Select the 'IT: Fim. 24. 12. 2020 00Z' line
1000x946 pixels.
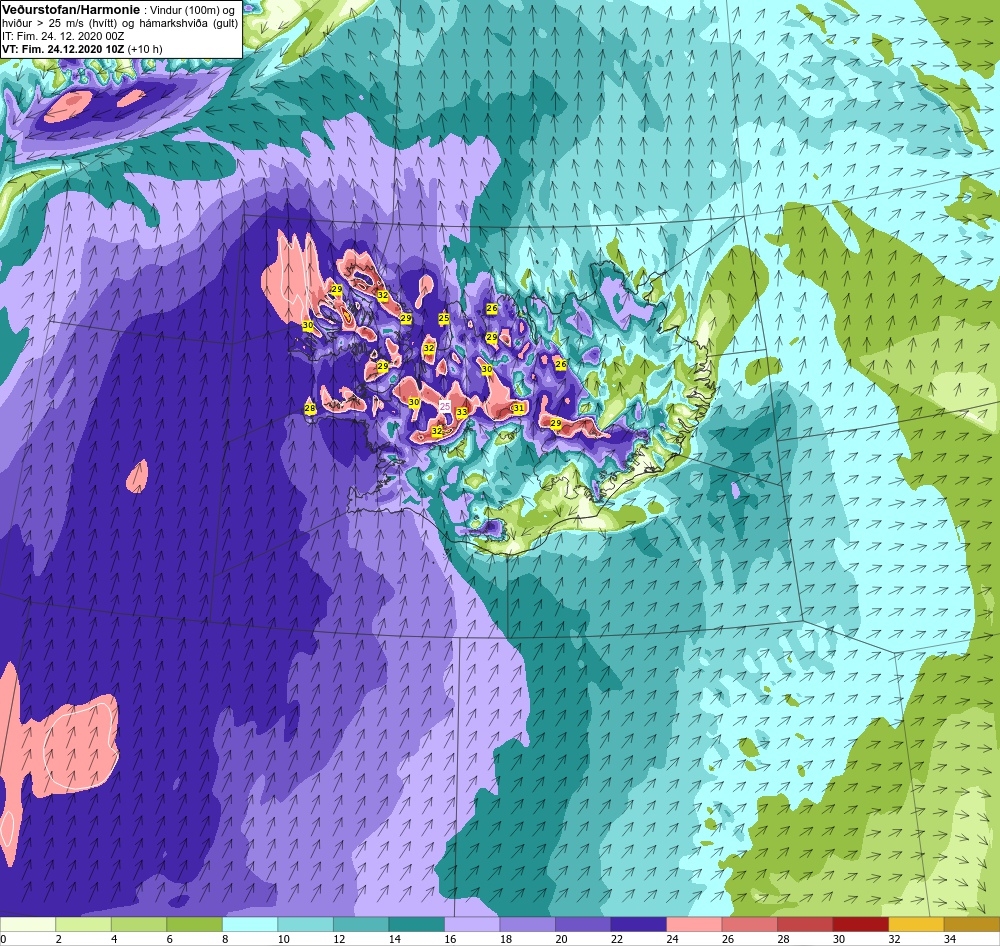(63, 36)
